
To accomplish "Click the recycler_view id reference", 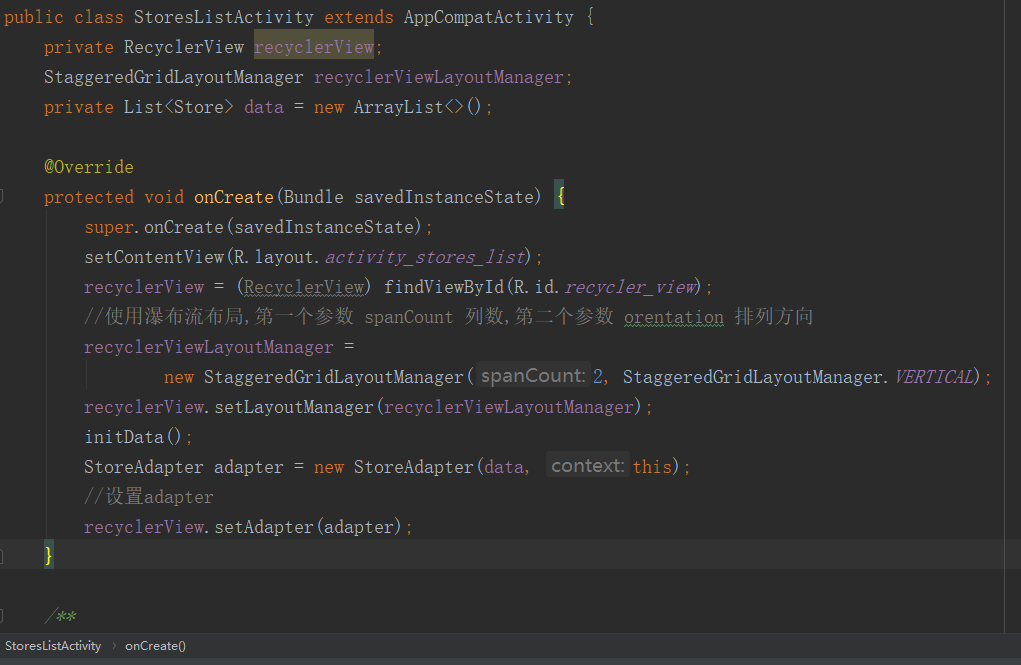I will point(630,287).
